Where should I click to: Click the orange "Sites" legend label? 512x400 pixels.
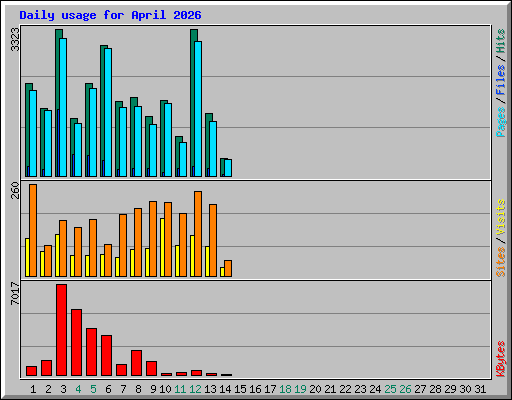pyautogui.click(x=500, y=262)
